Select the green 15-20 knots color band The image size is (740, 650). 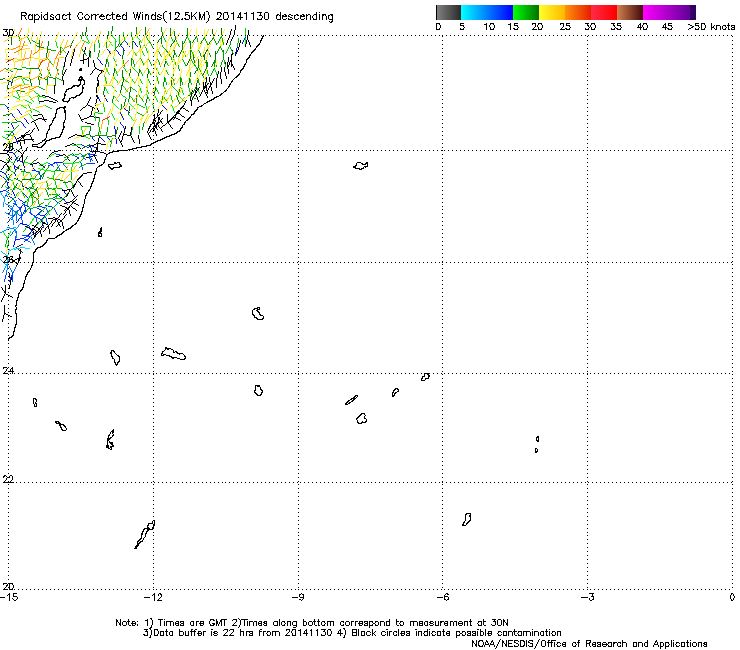(526, 12)
